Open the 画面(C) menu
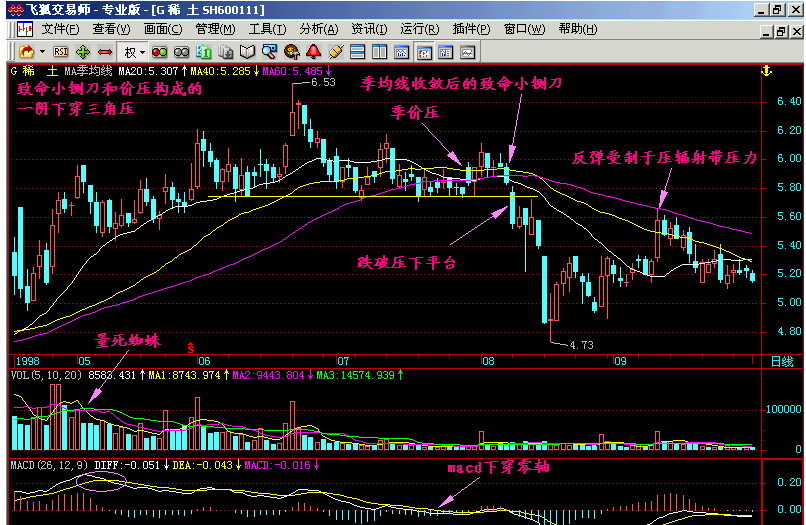 [163, 29]
